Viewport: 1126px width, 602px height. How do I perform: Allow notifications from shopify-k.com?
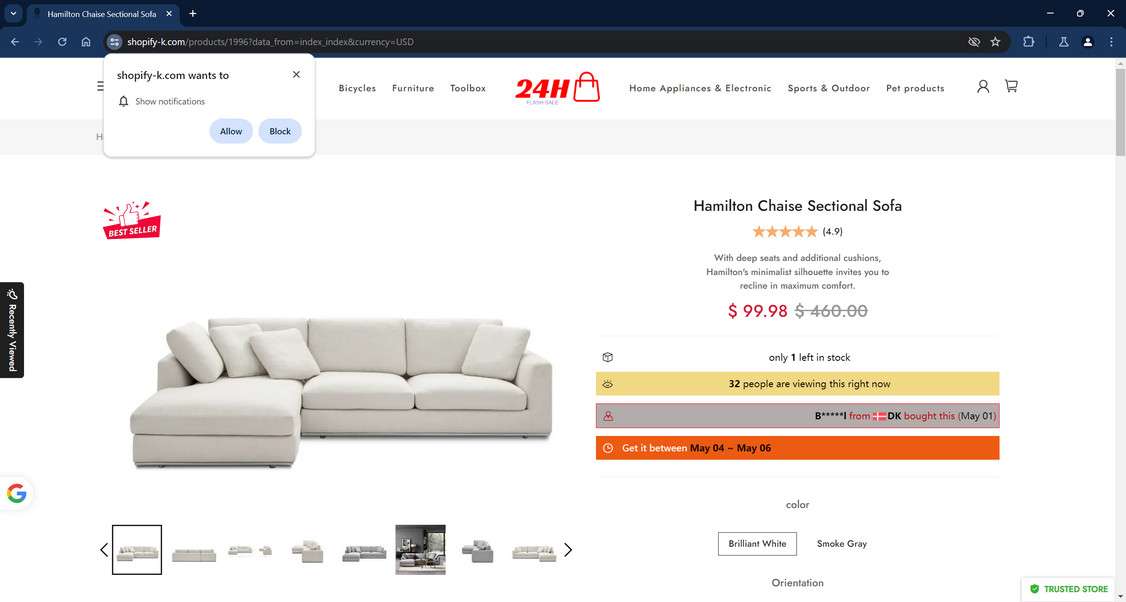pos(231,131)
